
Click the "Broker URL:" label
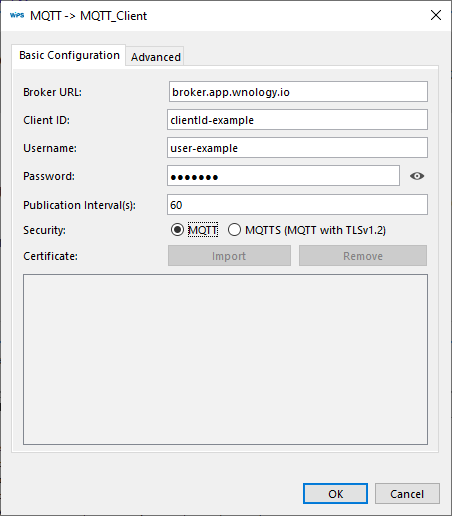tap(52, 92)
